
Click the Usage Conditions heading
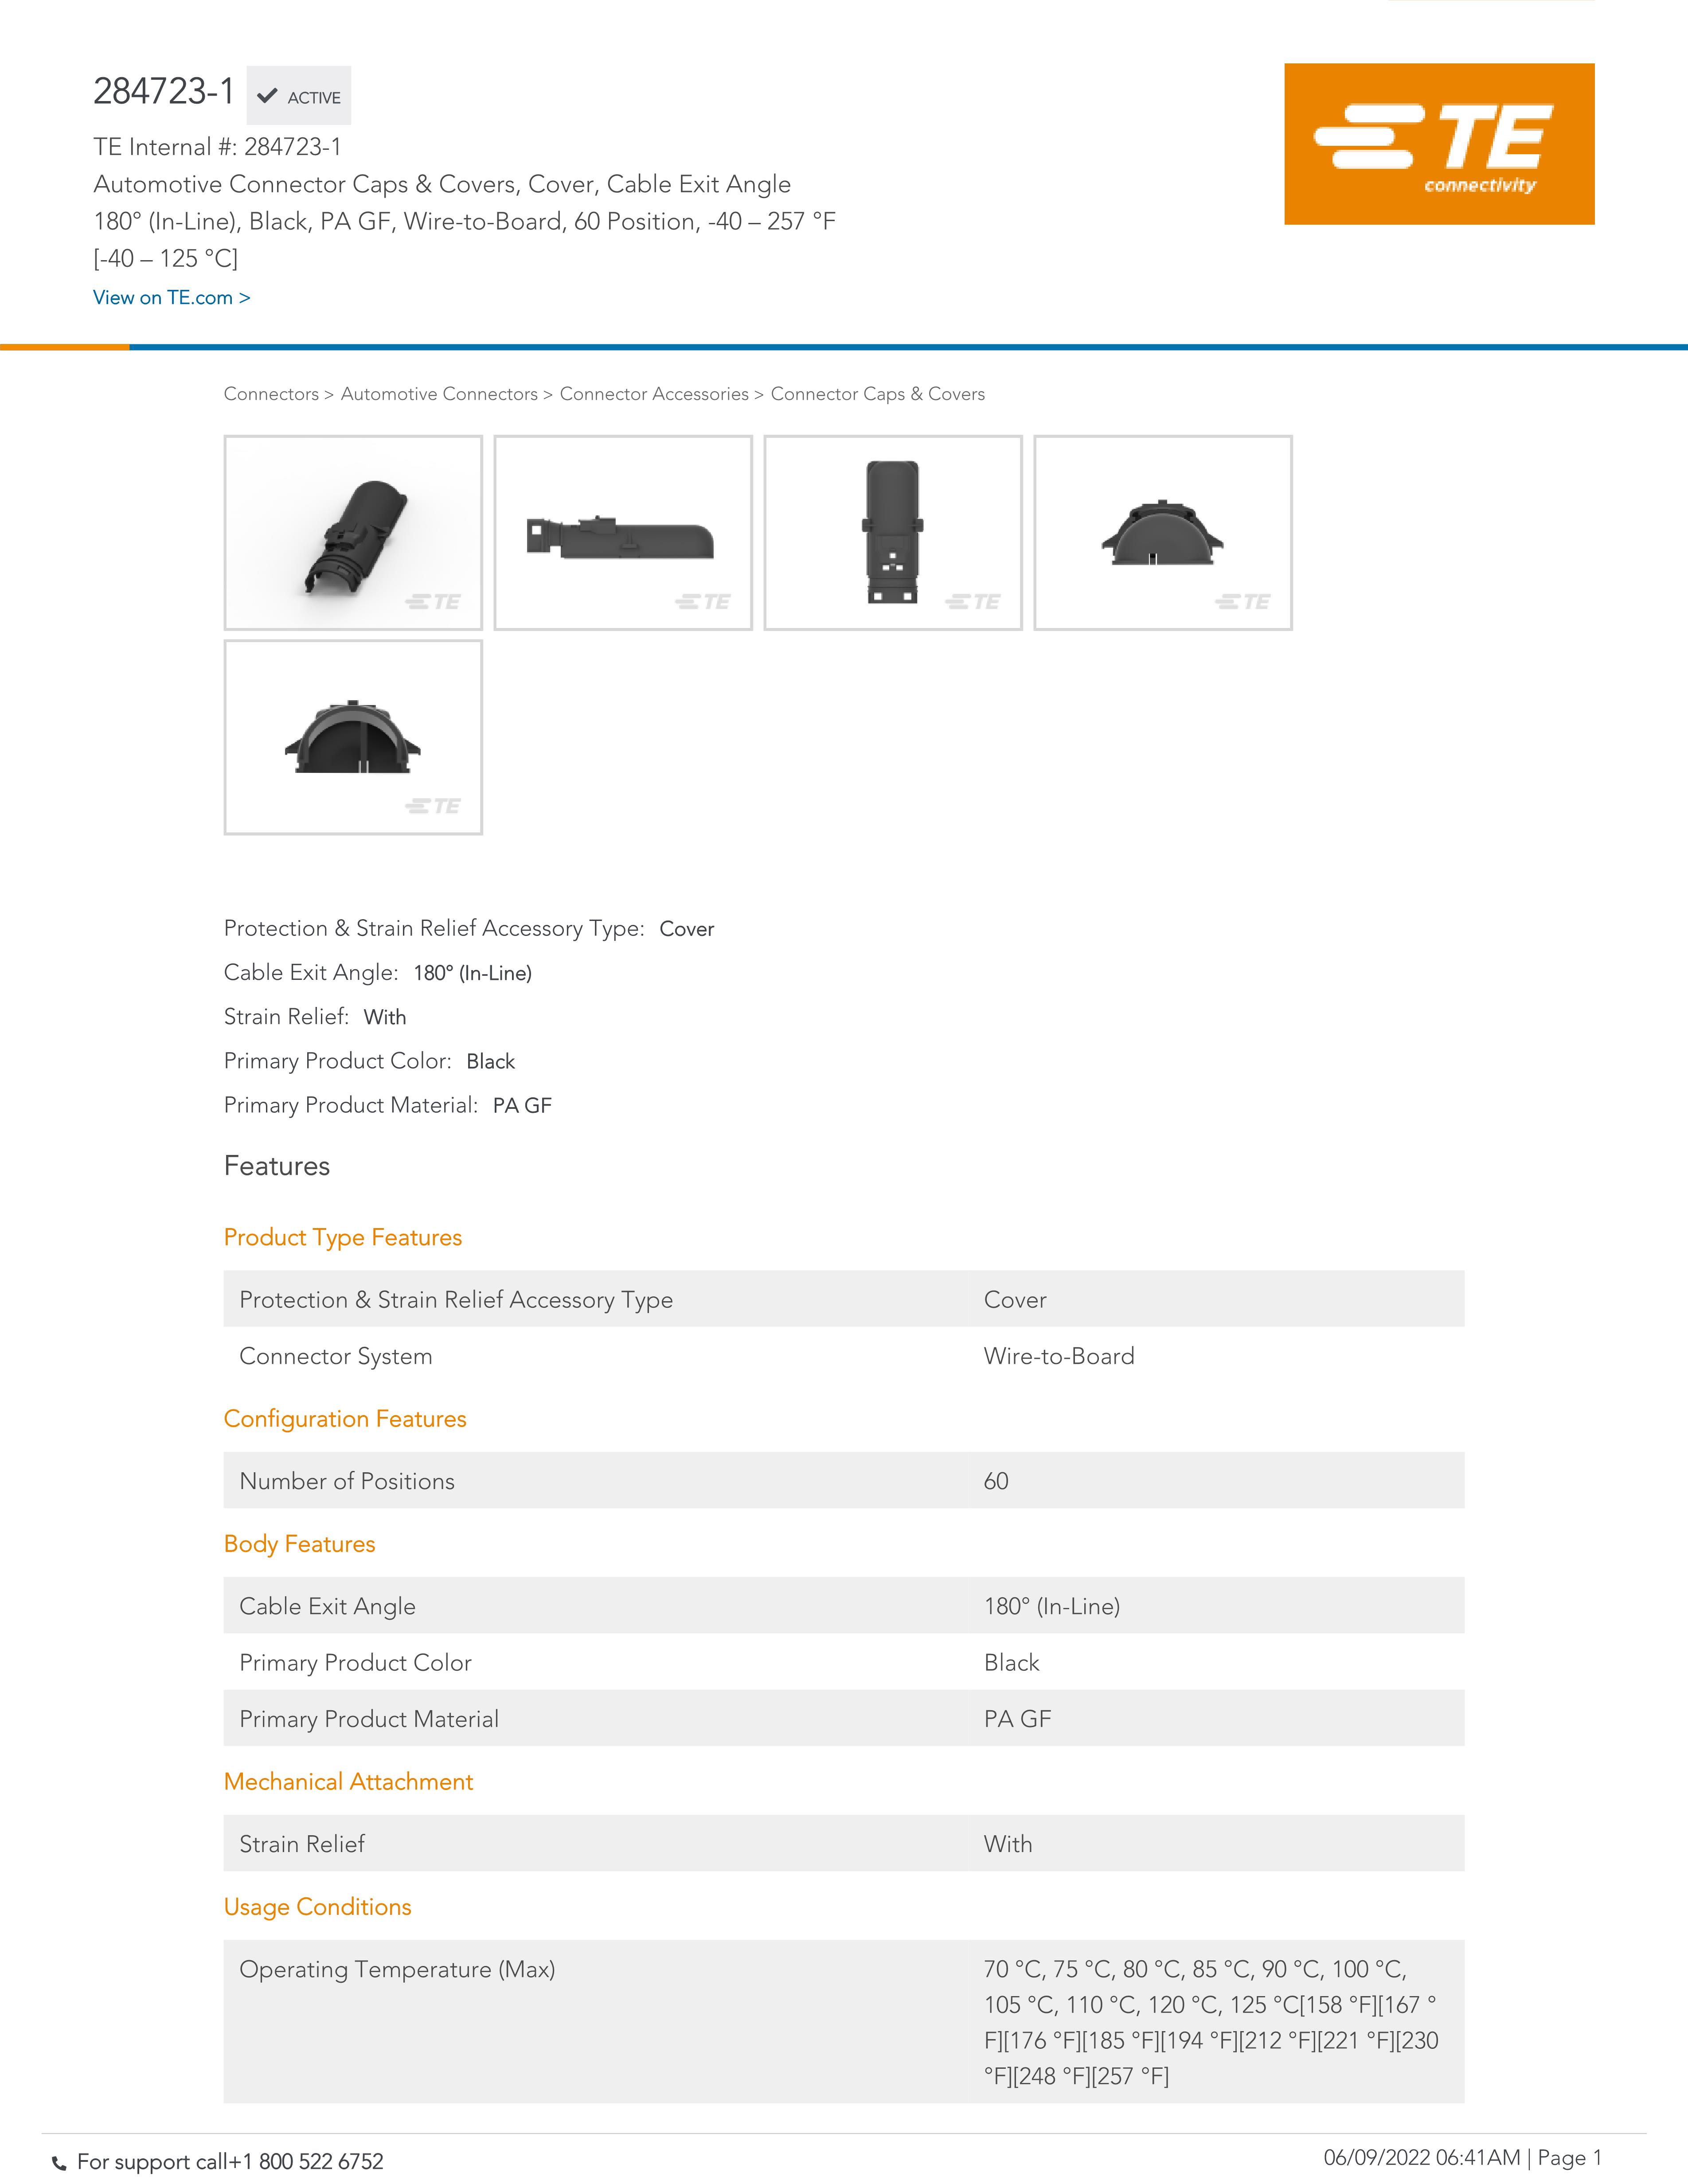(317, 1906)
